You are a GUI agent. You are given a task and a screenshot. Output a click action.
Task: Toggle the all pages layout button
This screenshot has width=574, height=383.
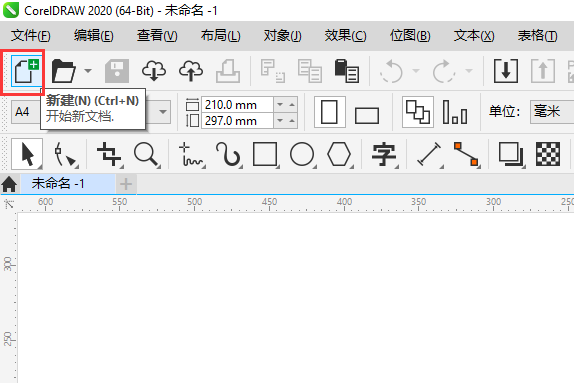[x=418, y=112]
